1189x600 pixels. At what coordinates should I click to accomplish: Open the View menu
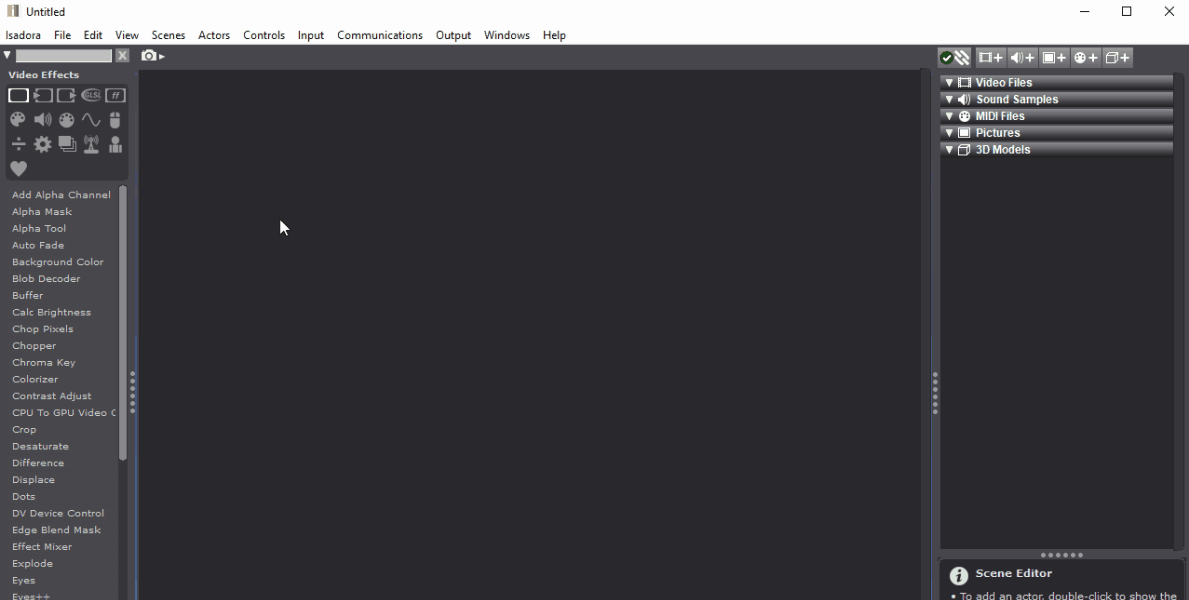click(127, 35)
